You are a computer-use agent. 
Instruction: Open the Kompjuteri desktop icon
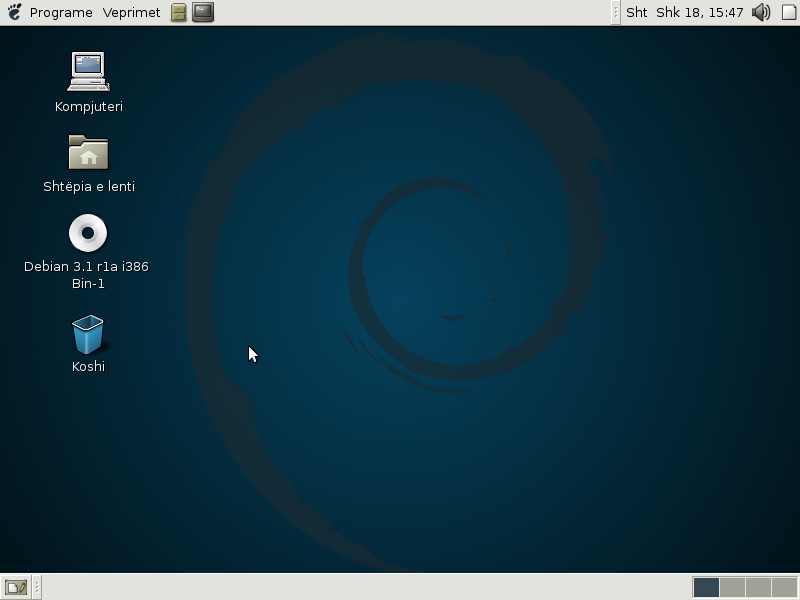pyautogui.click(x=88, y=71)
